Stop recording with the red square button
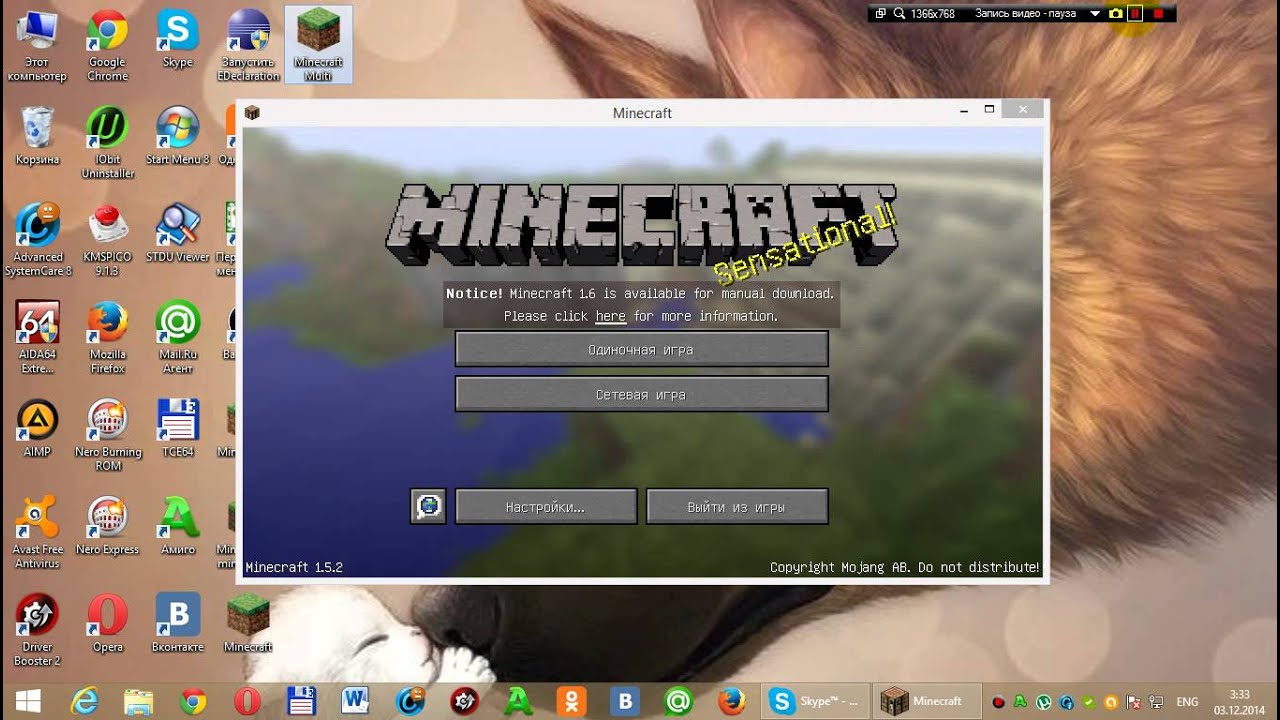This screenshot has height=720, width=1280. click(x=1157, y=14)
